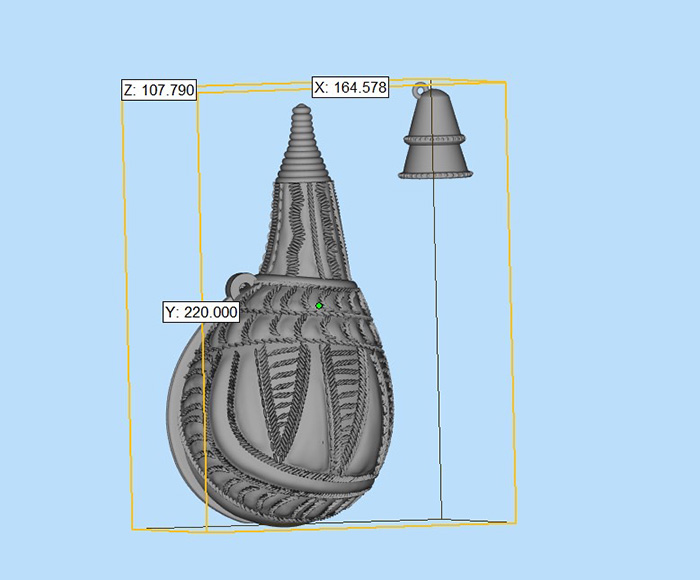
Task: Click the X: 164.578 dimension label
Action: pos(350,87)
